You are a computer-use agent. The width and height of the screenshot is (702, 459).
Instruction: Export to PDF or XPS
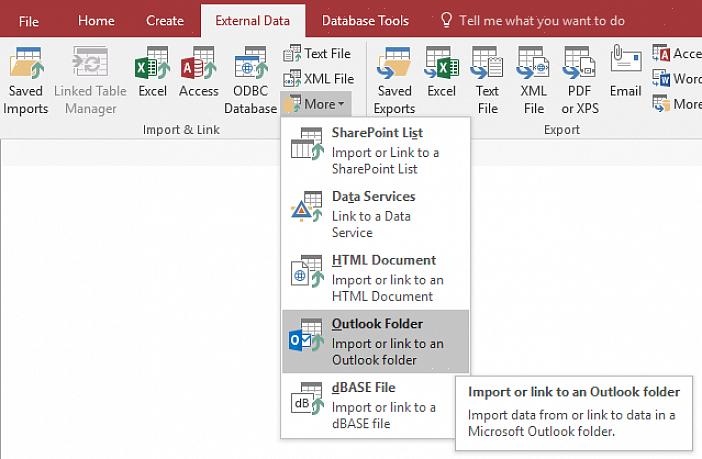[x=580, y=80]
